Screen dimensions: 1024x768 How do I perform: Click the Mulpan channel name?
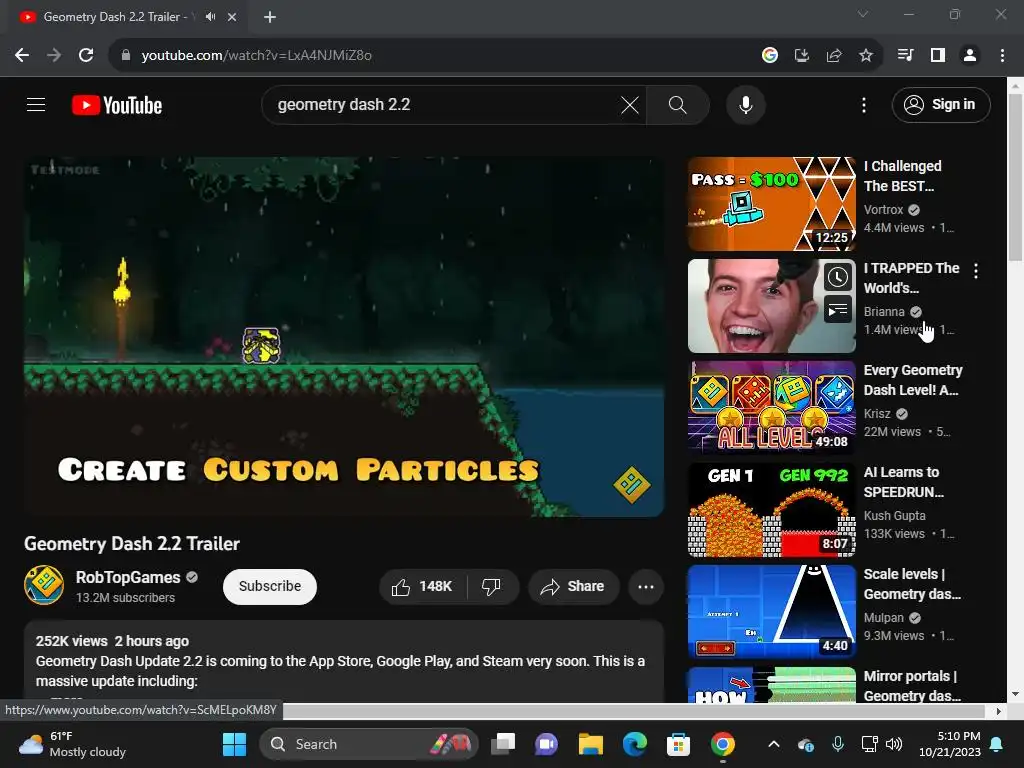coord(884,617)
